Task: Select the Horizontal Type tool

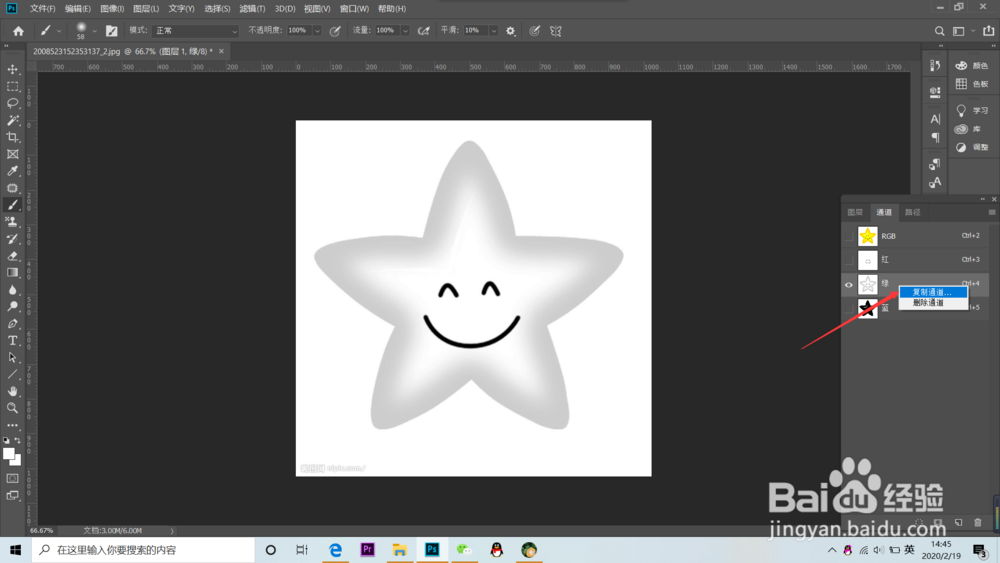Action: [12, 340]
